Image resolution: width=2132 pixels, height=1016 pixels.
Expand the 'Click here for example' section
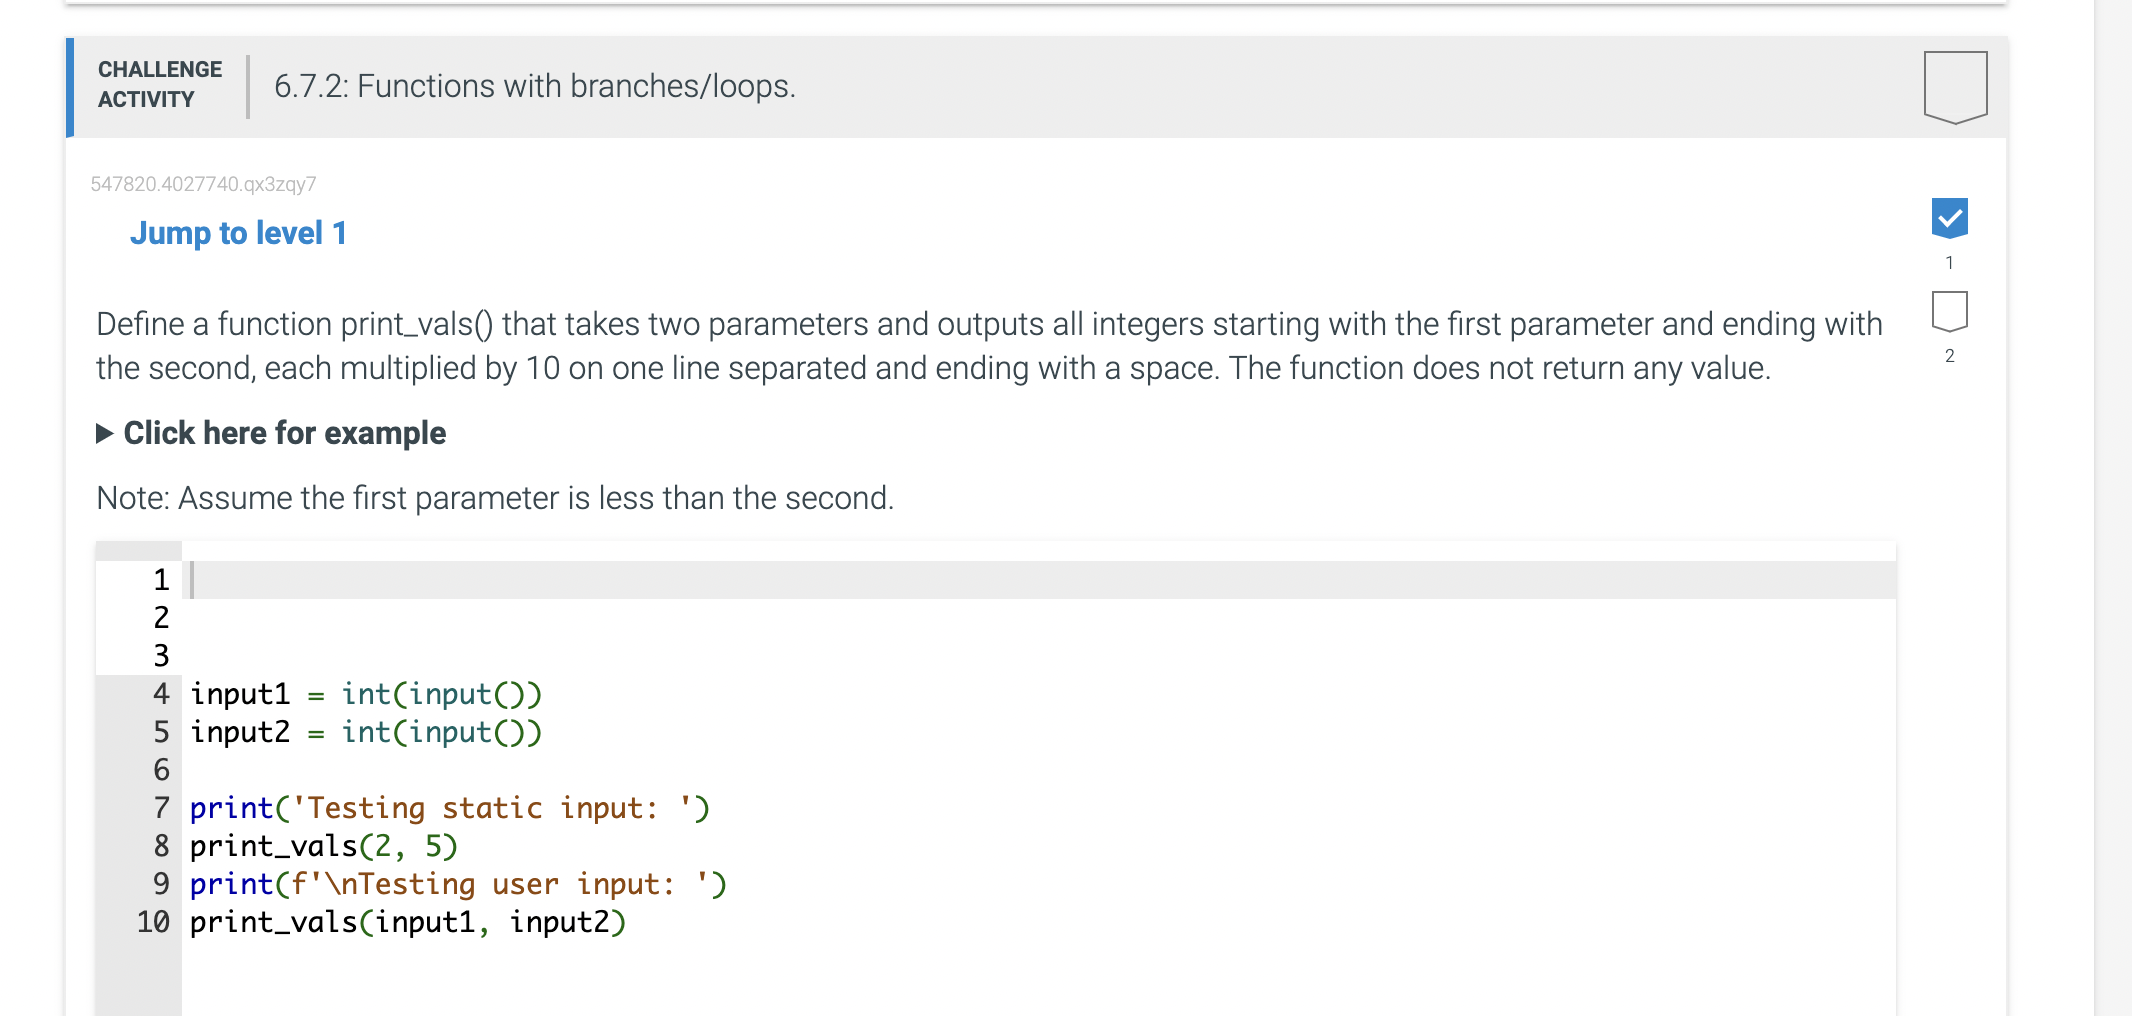(x=284, y=432)
